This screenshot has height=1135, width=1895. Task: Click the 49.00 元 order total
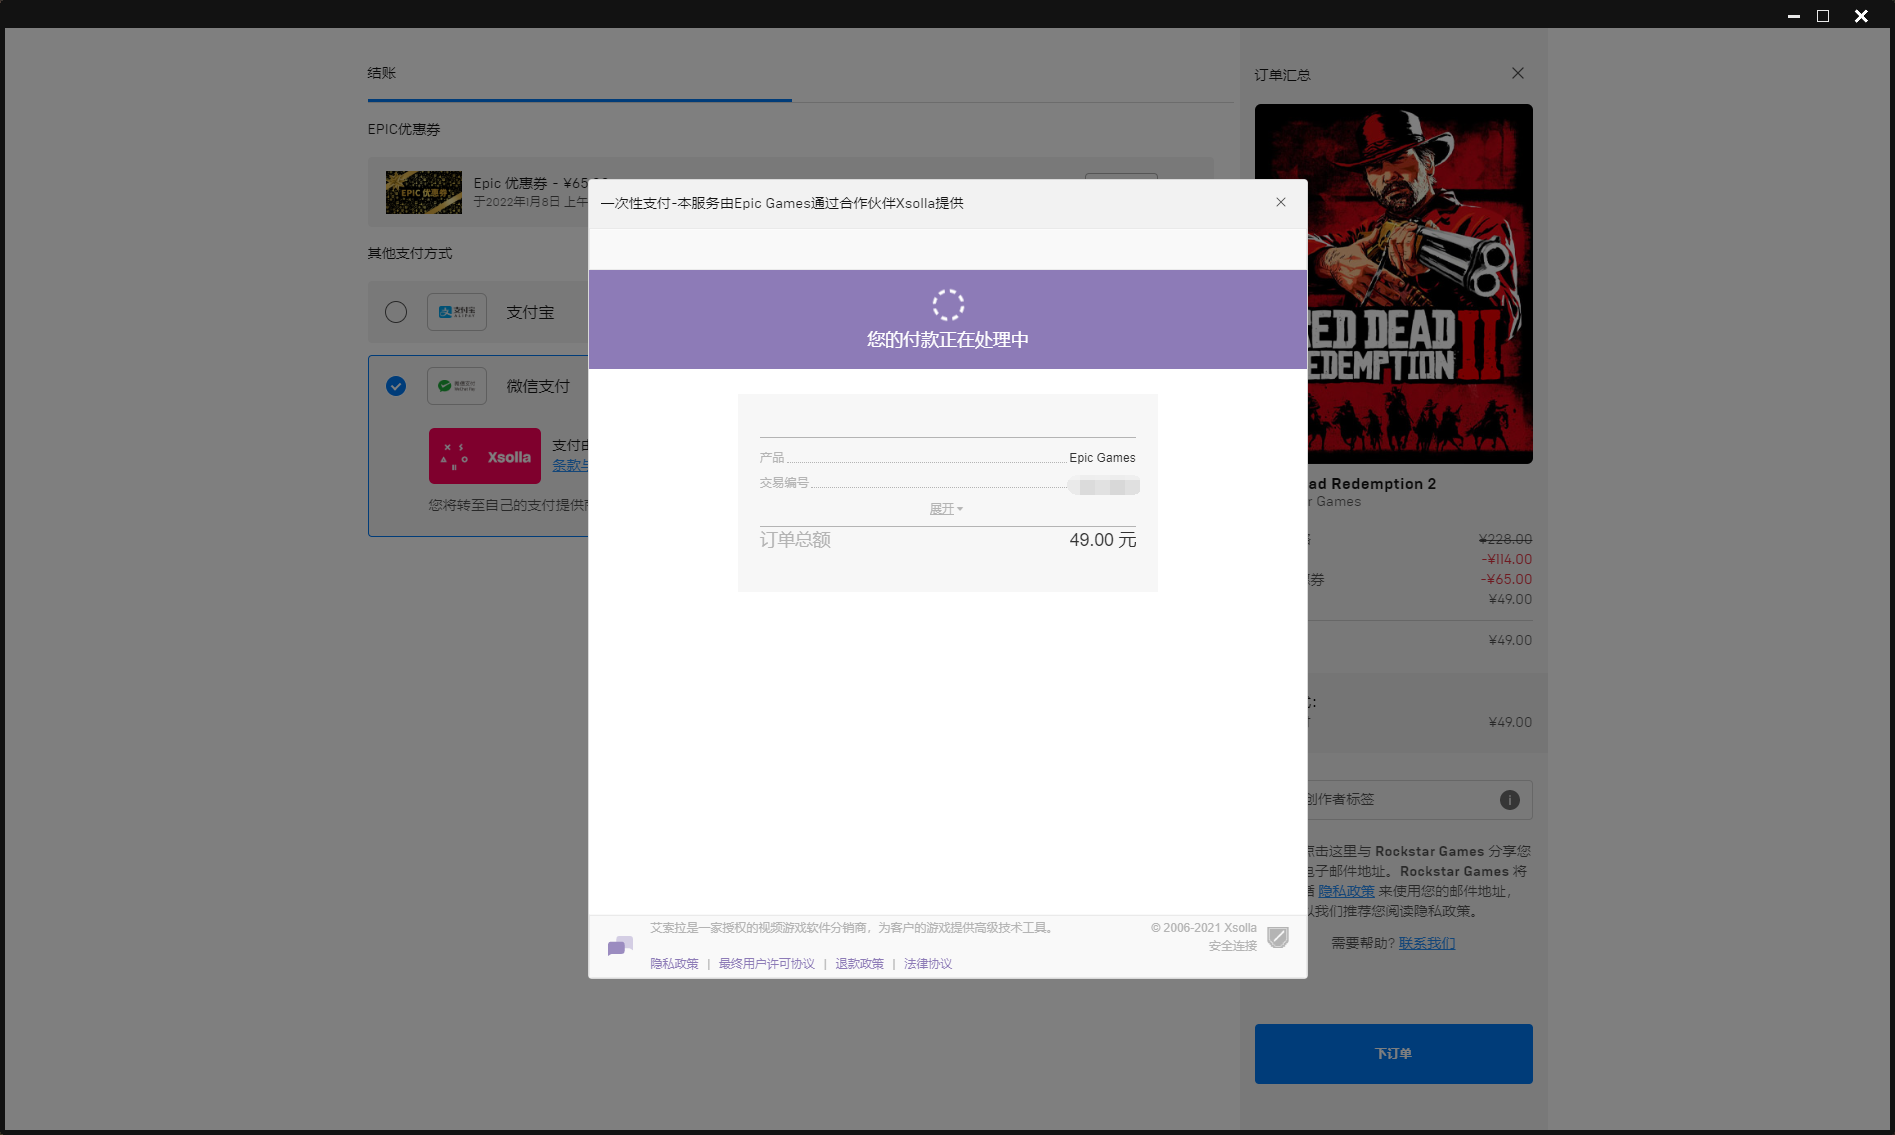click(x=1103, y=540)
